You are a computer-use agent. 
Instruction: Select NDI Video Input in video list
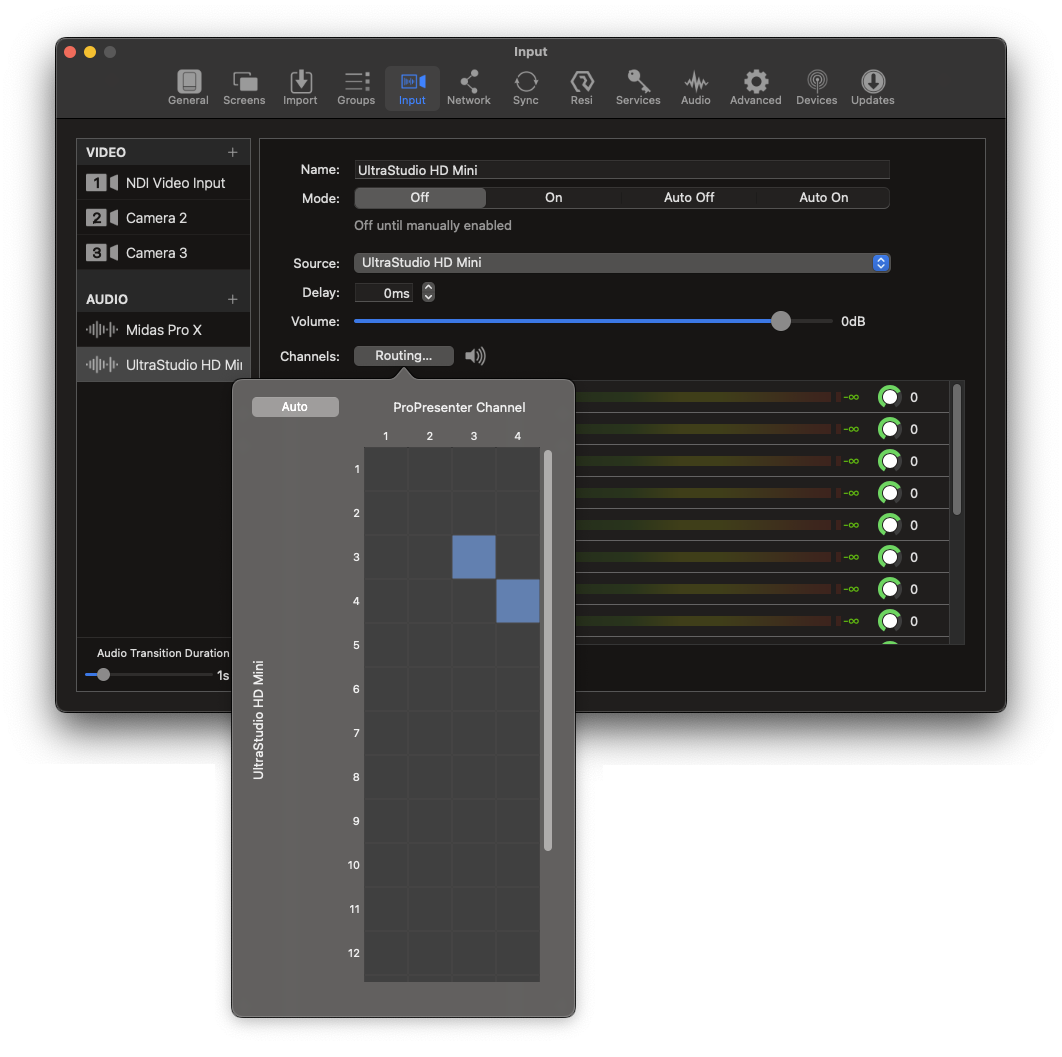tap(163, 183)
